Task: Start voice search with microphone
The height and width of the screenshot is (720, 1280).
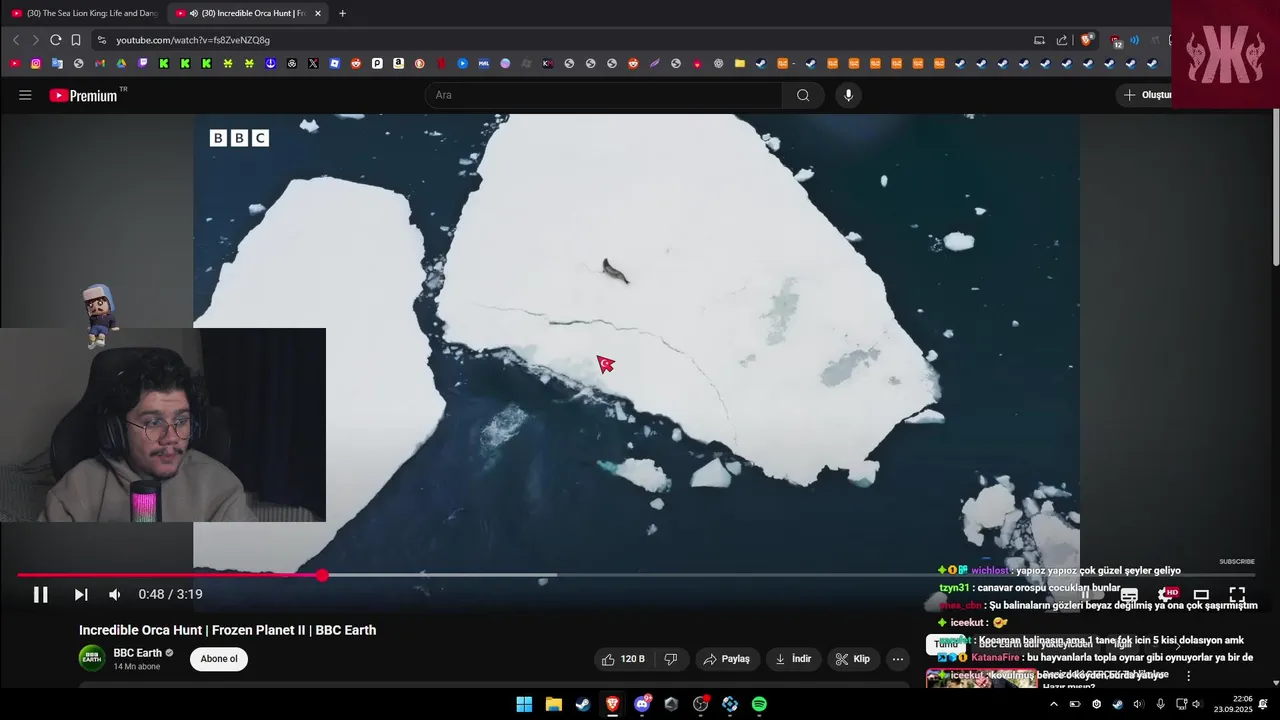Action: 848,95
